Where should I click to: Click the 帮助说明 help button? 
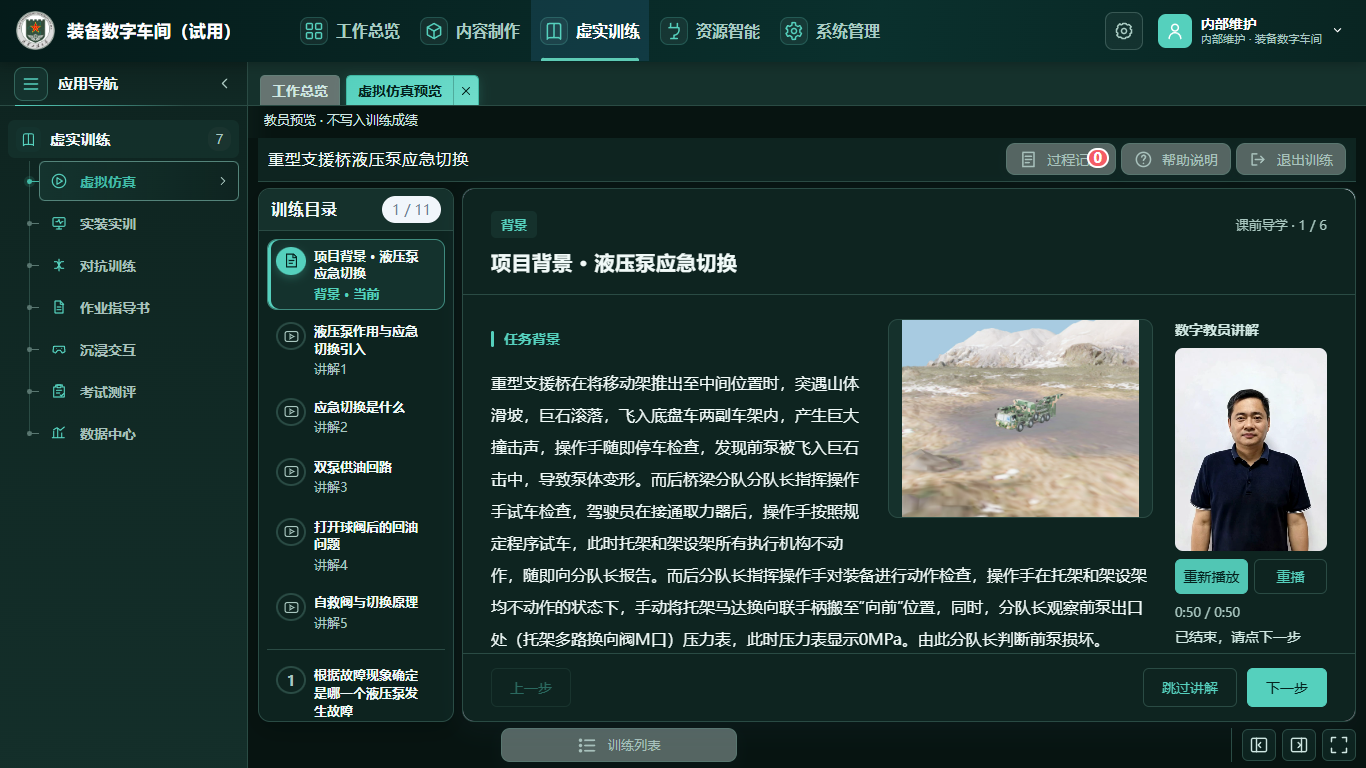[1176, 159]
